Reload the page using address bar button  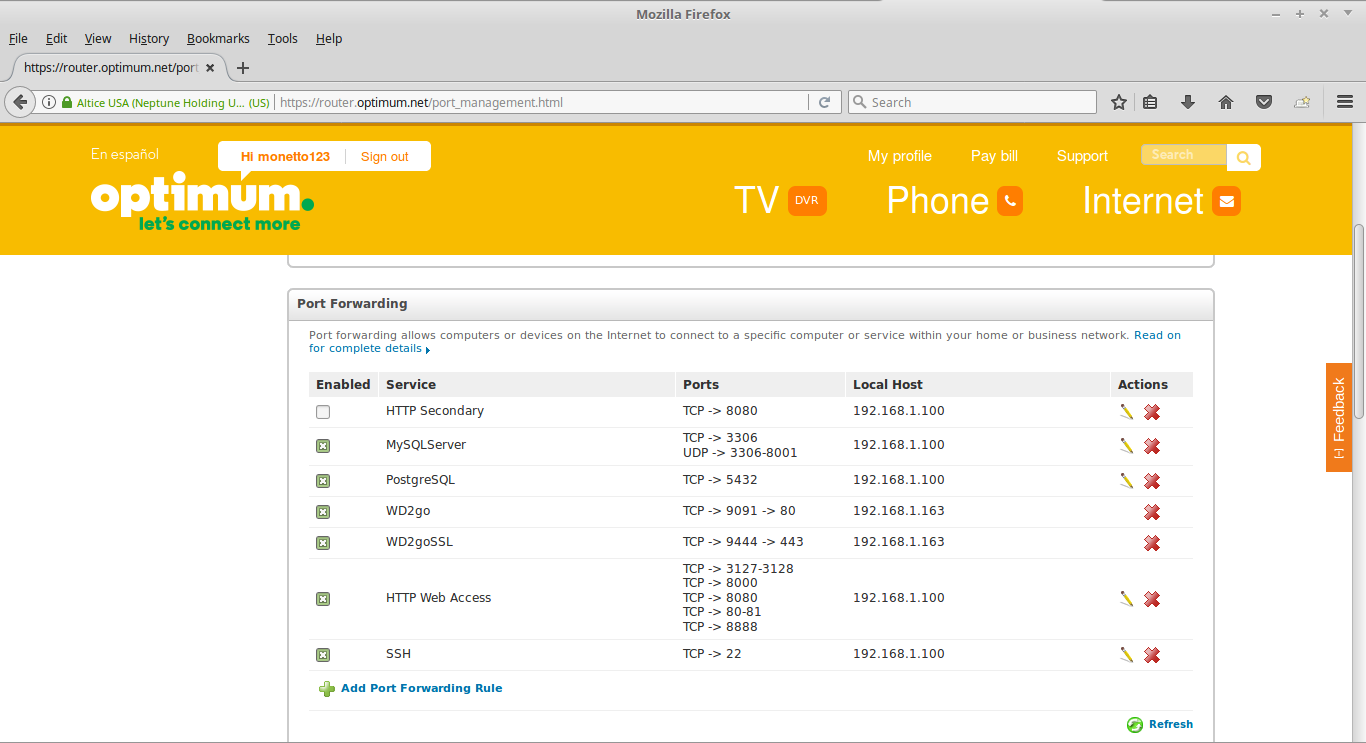pos(825,102)
